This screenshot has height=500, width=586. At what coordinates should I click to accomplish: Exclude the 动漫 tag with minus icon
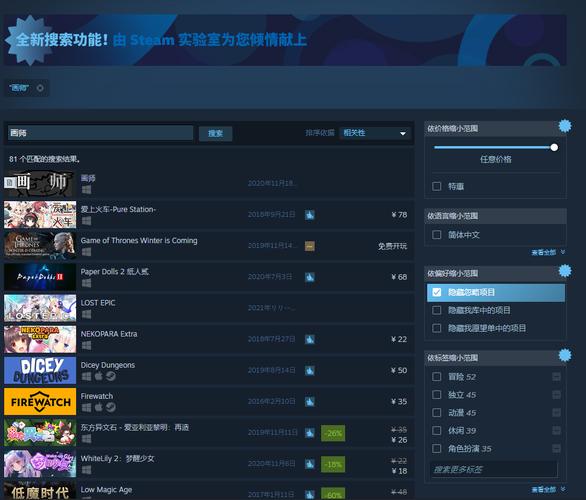556,413
